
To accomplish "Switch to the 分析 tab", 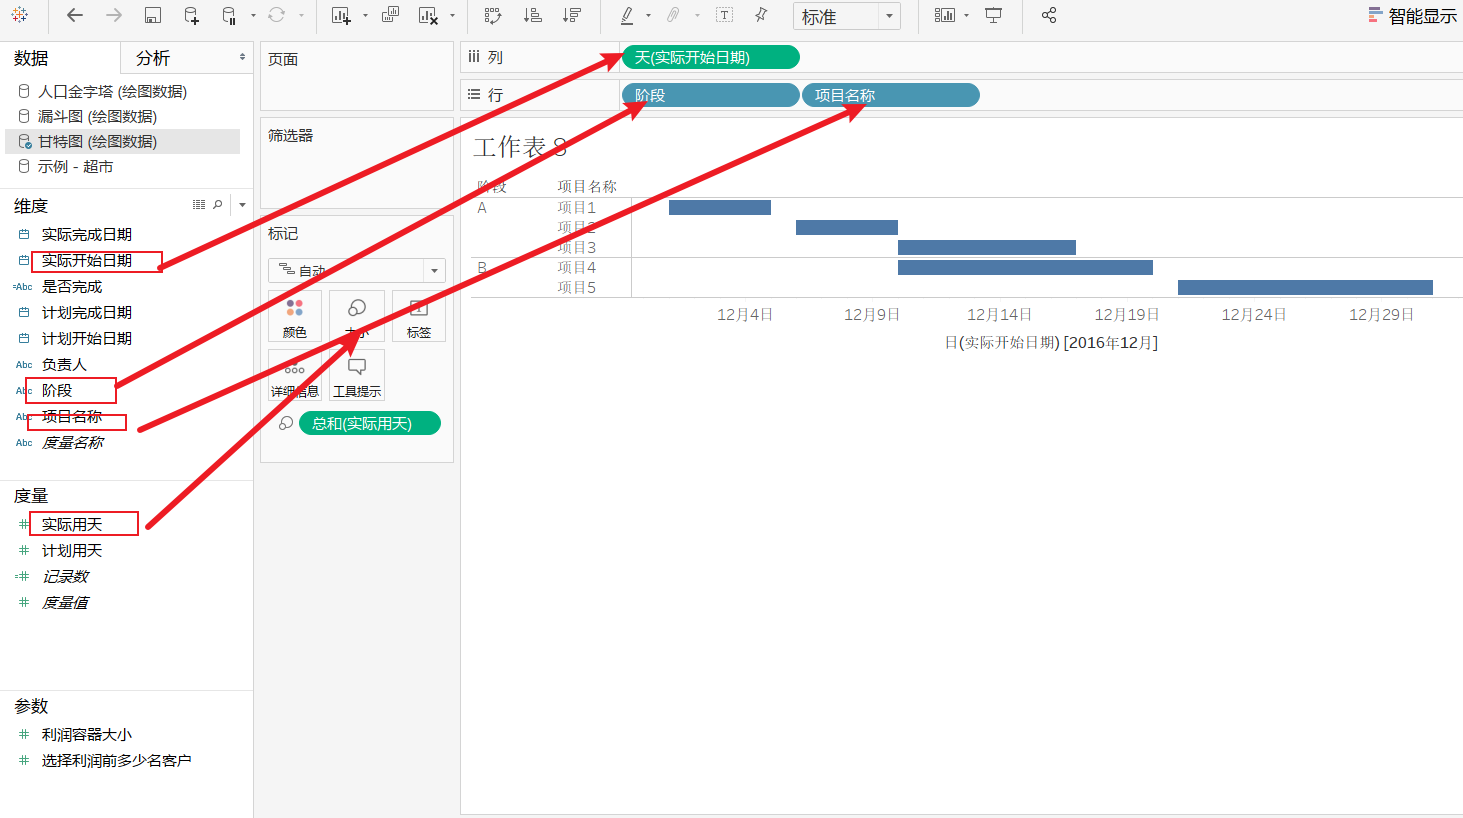I will [153, 58].
